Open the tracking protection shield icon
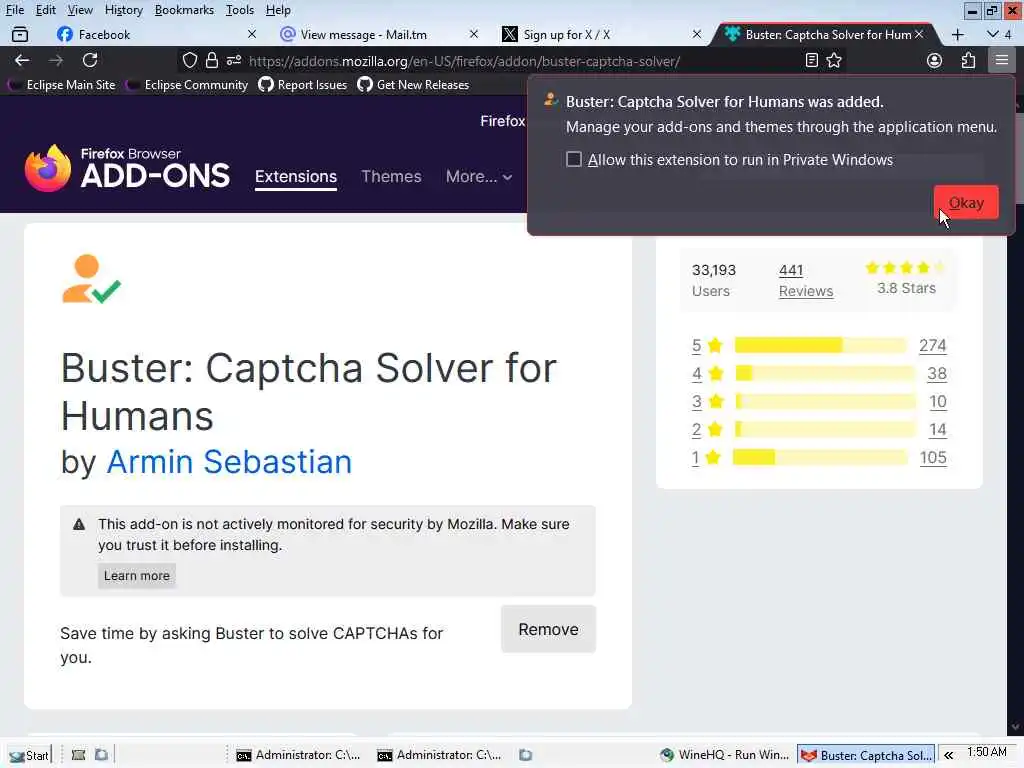The height and width of the screenshot is (768, 1024). [x=189, y=61]
